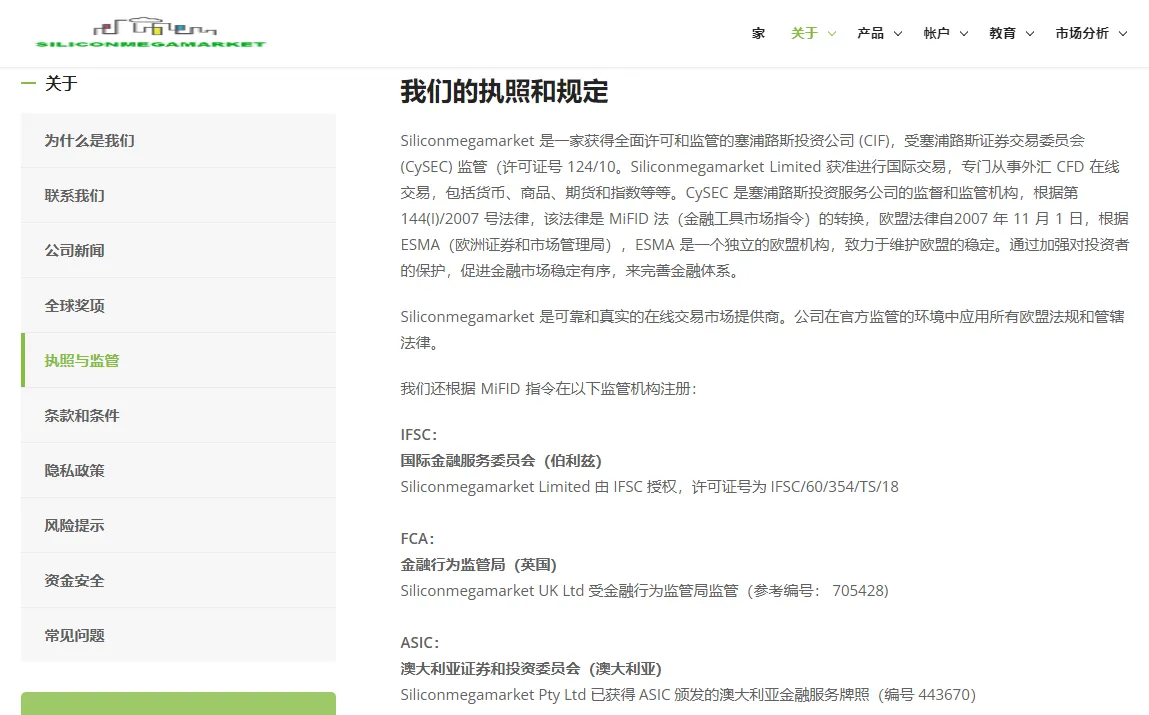Click the FCA: label
The height and width of the screenshot is (715, 1149).
[x=417, y=538]
